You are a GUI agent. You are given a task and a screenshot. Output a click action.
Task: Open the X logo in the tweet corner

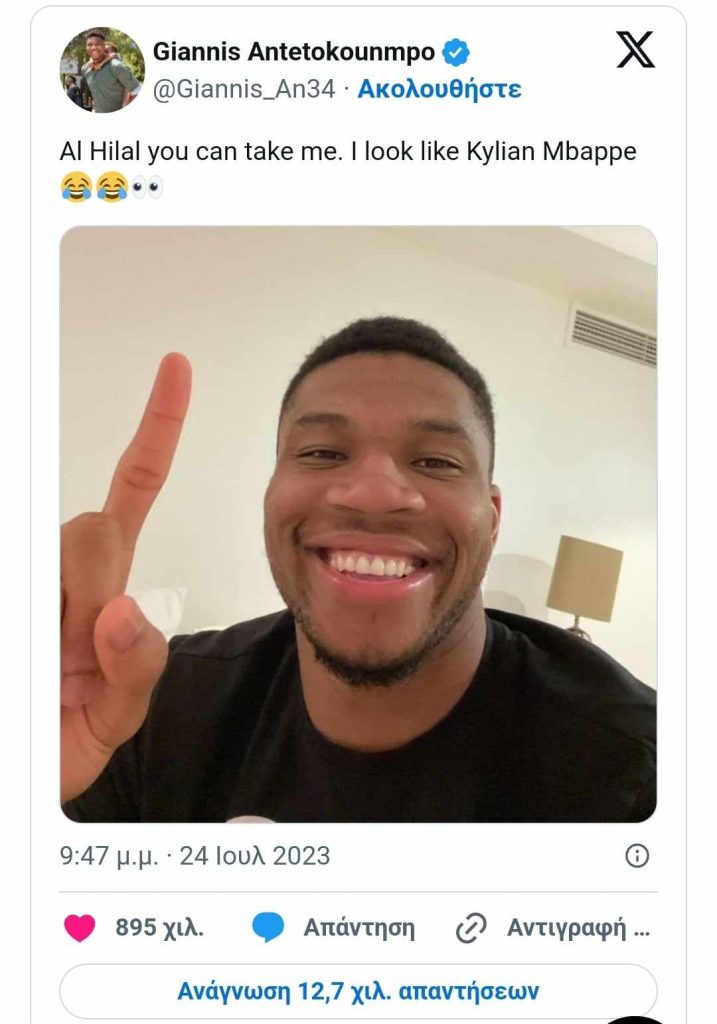pyautogui.click(x=635, y=50)
